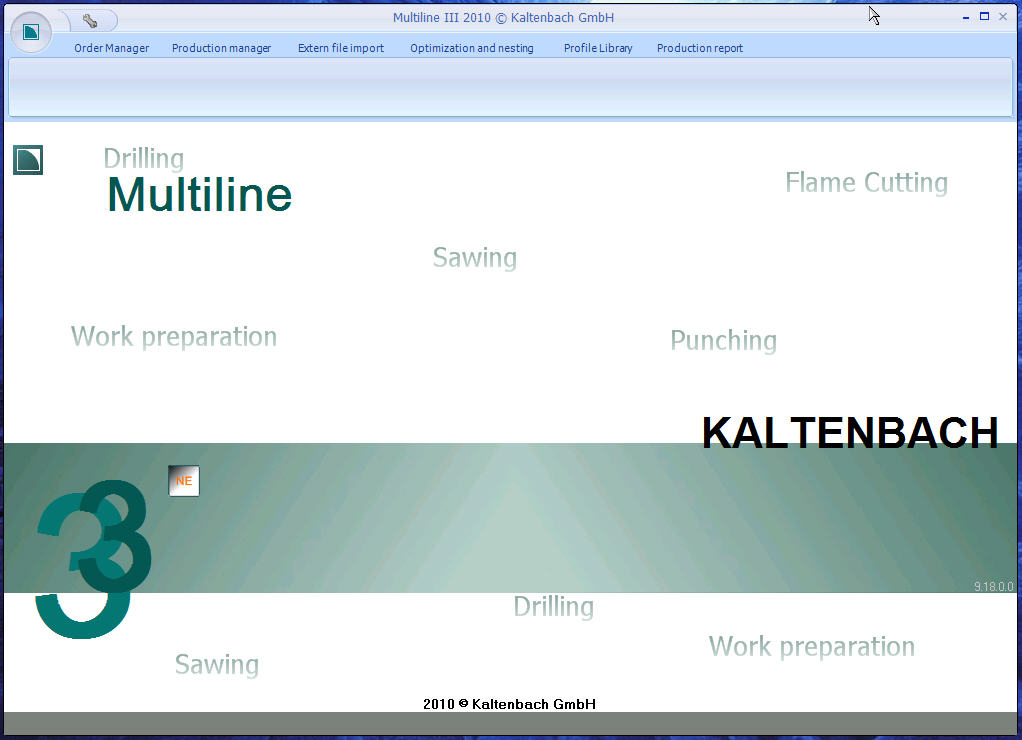
Task: Click the KALTENBACH logo text
Action: tap(850, 432)
